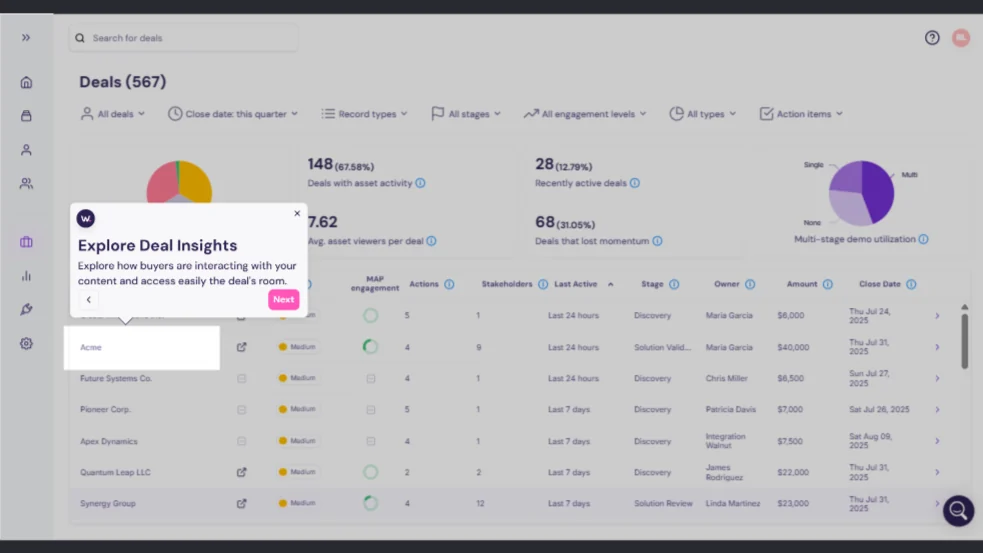This screenshot has height=553, width=983.
Task: Expand the Apex Dynamics row chevron
Action: pos(937,441)
